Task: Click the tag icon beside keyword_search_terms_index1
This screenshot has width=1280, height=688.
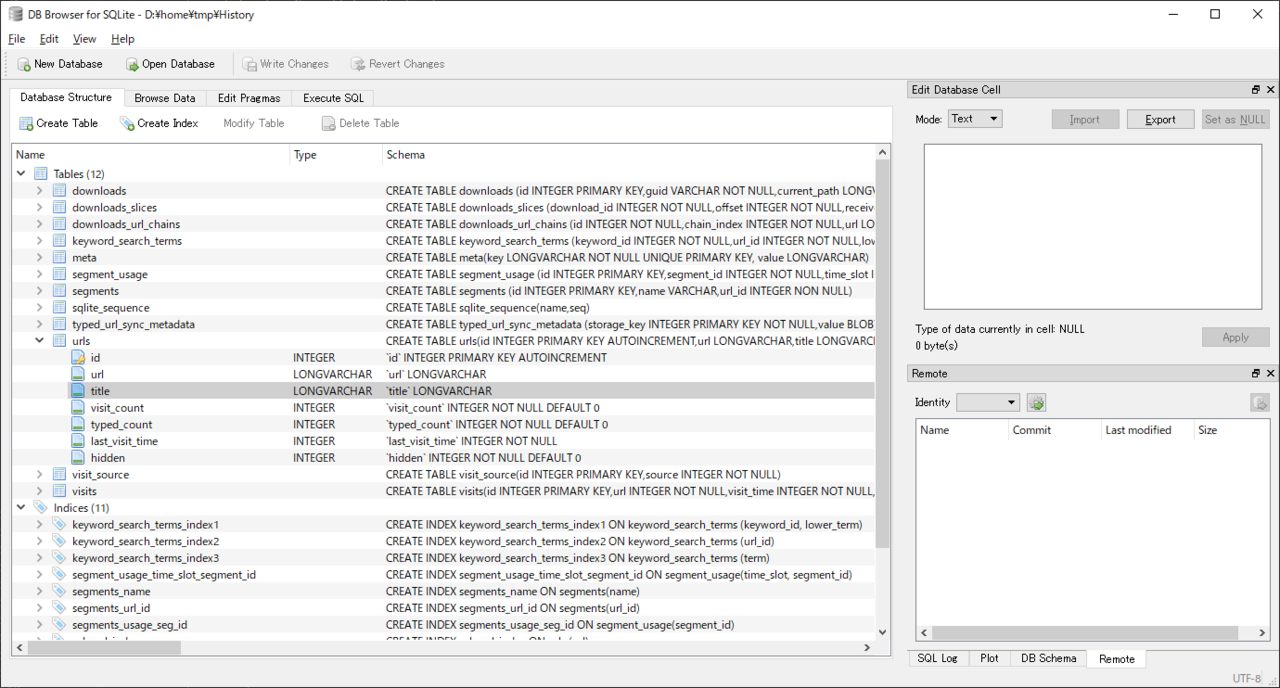Action: (59, 524)
